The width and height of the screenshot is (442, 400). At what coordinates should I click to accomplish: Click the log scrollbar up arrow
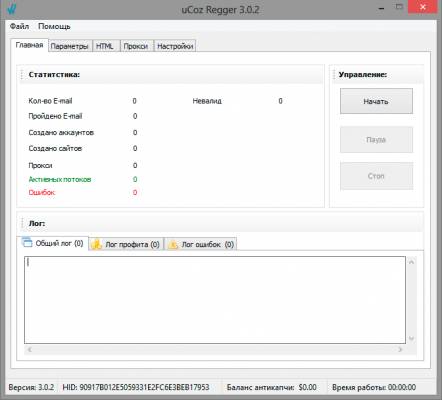(411, 262)
